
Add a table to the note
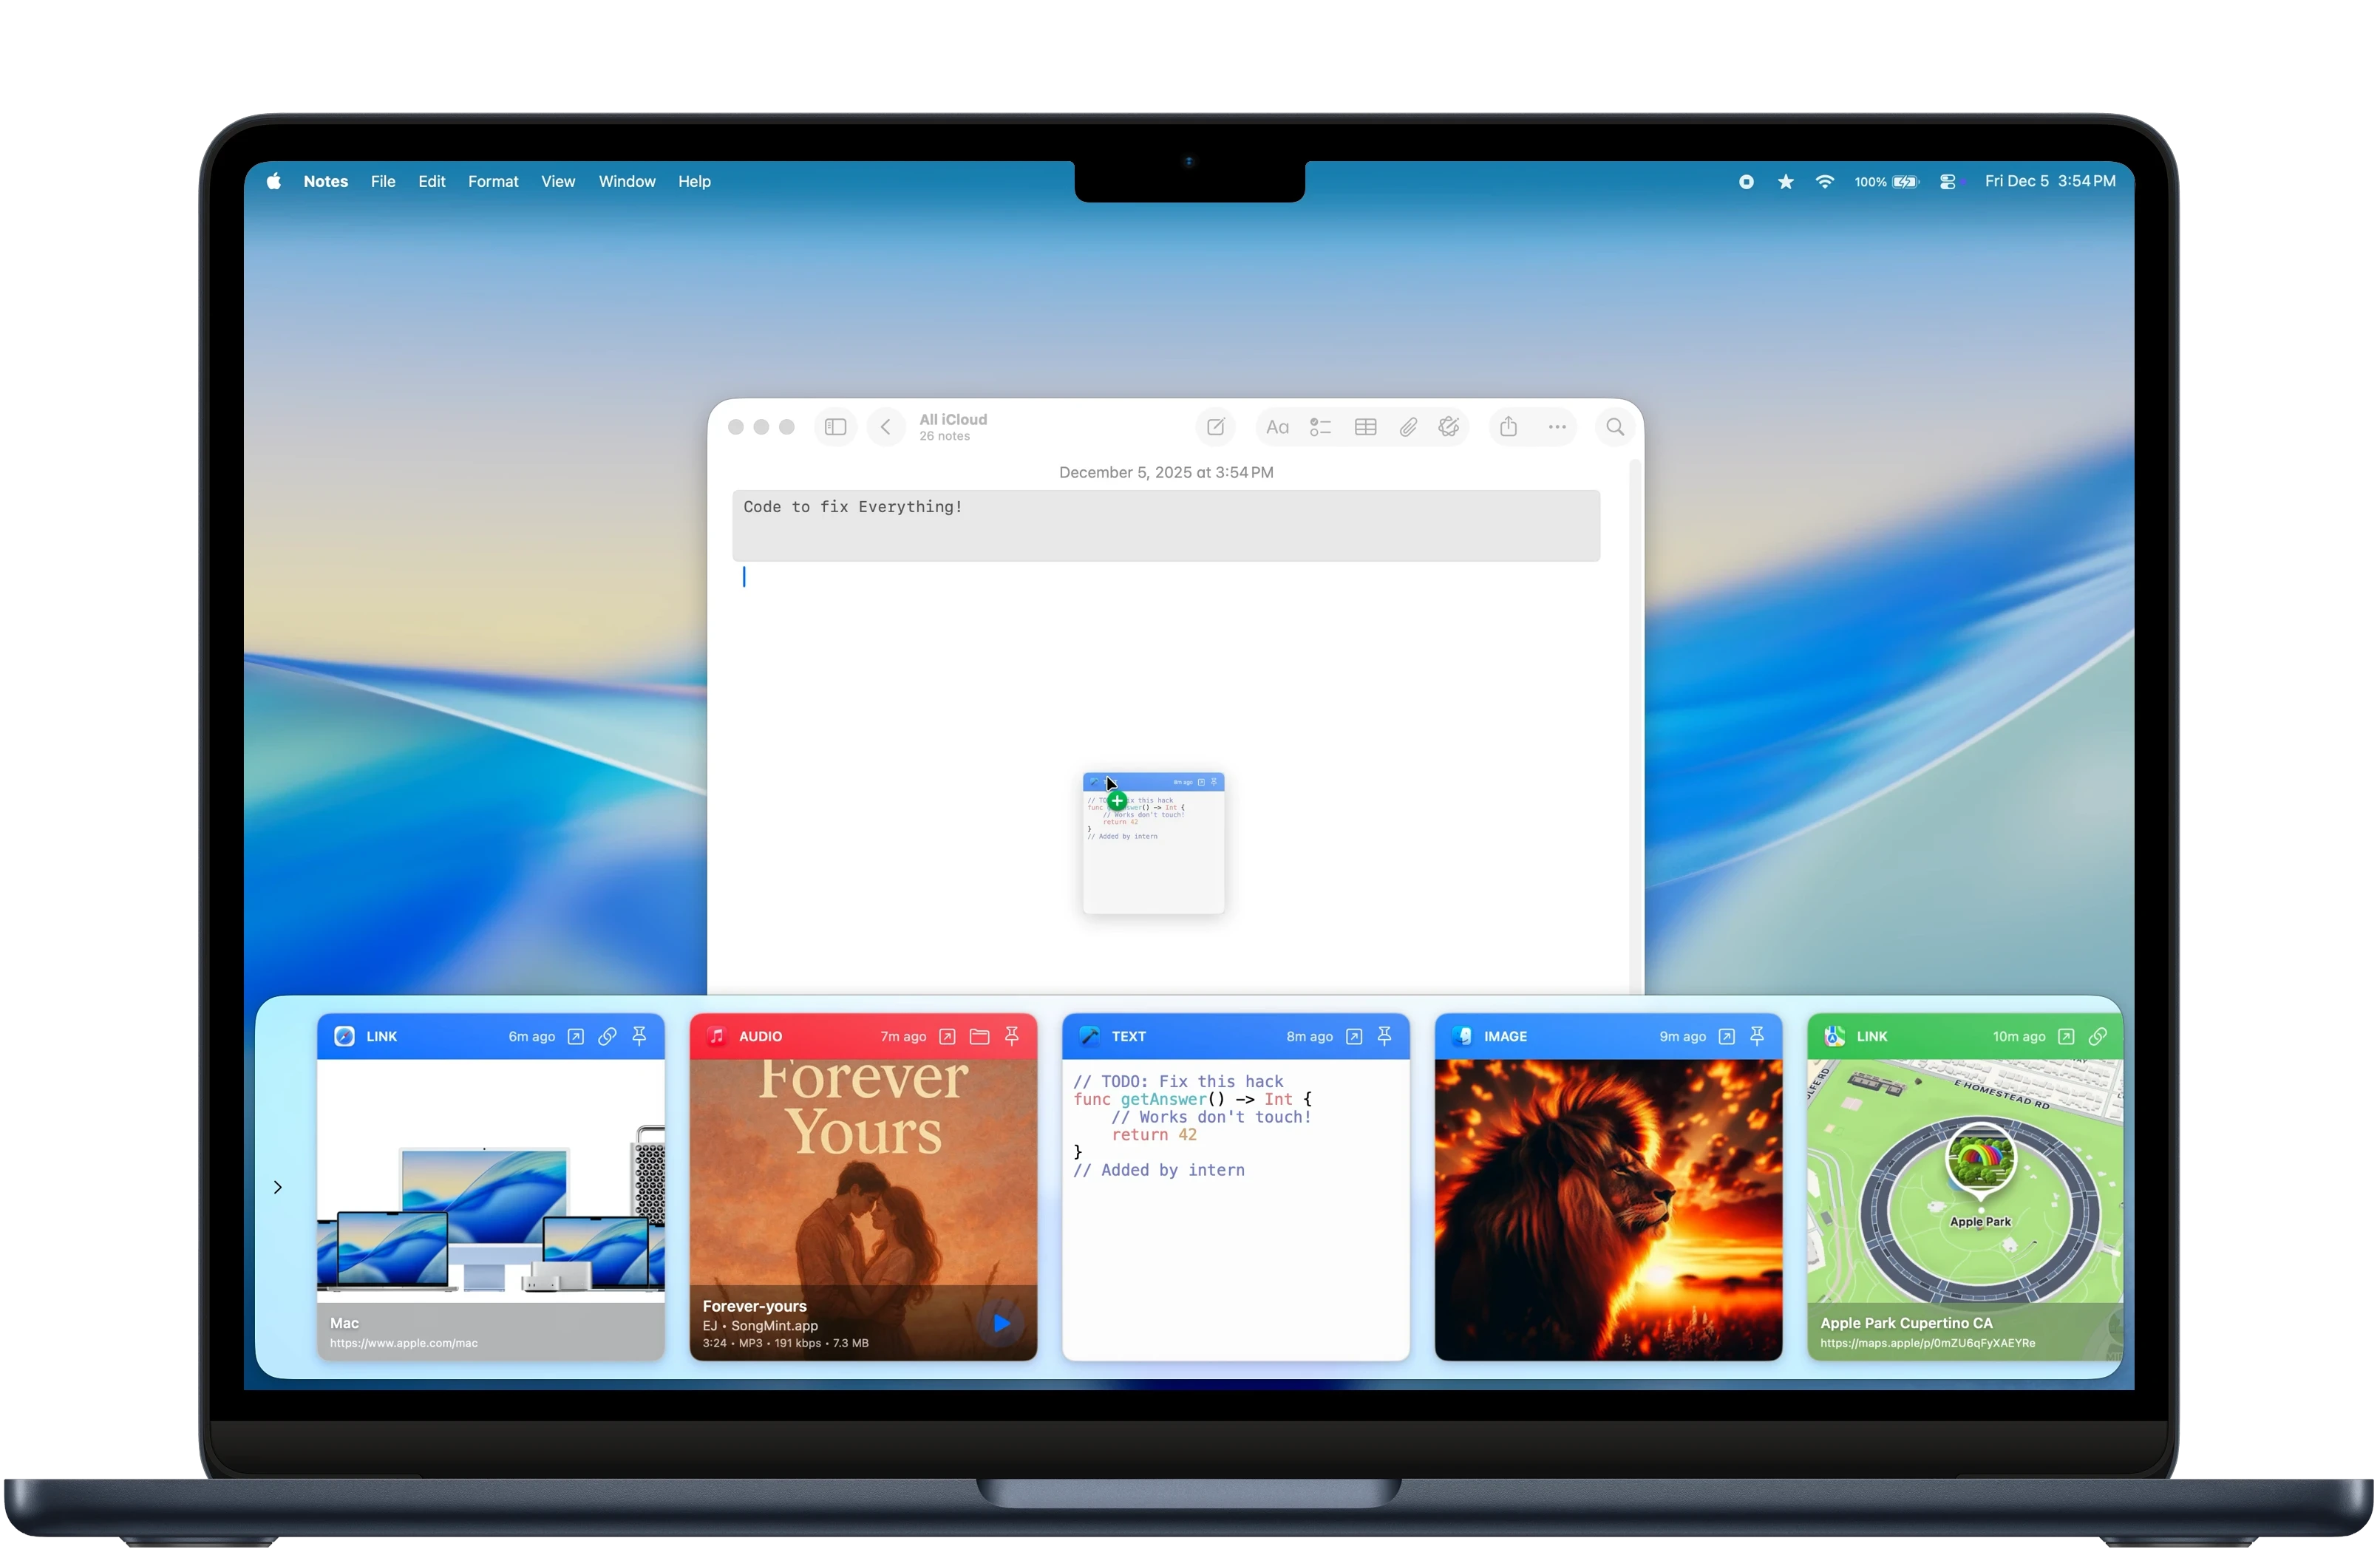click(1365, 427)
